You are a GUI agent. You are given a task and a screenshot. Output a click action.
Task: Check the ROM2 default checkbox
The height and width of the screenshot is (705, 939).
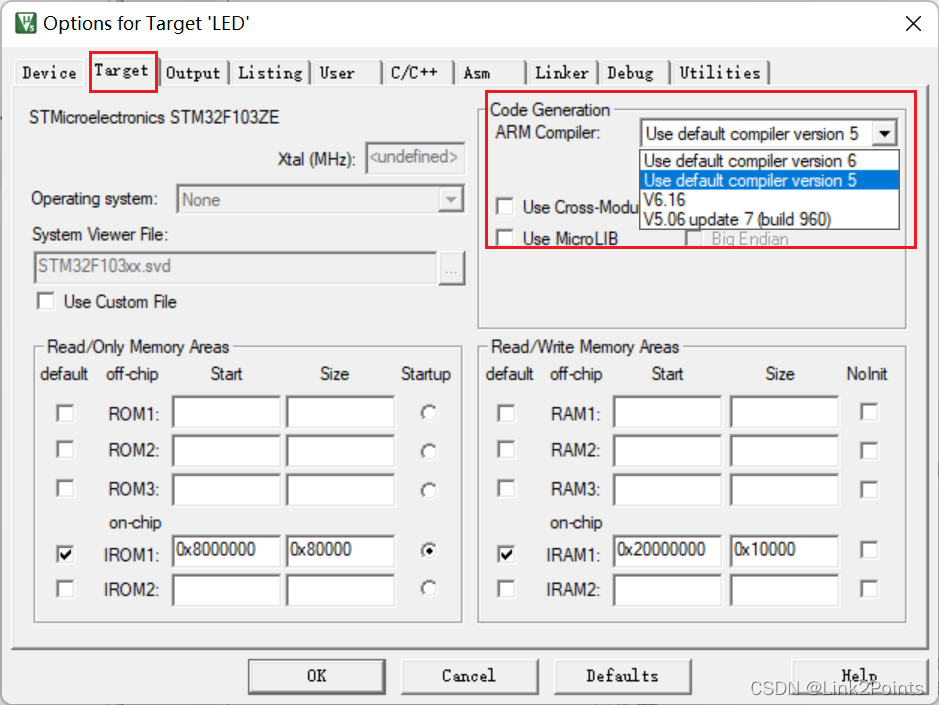click(x=65, y=450)
